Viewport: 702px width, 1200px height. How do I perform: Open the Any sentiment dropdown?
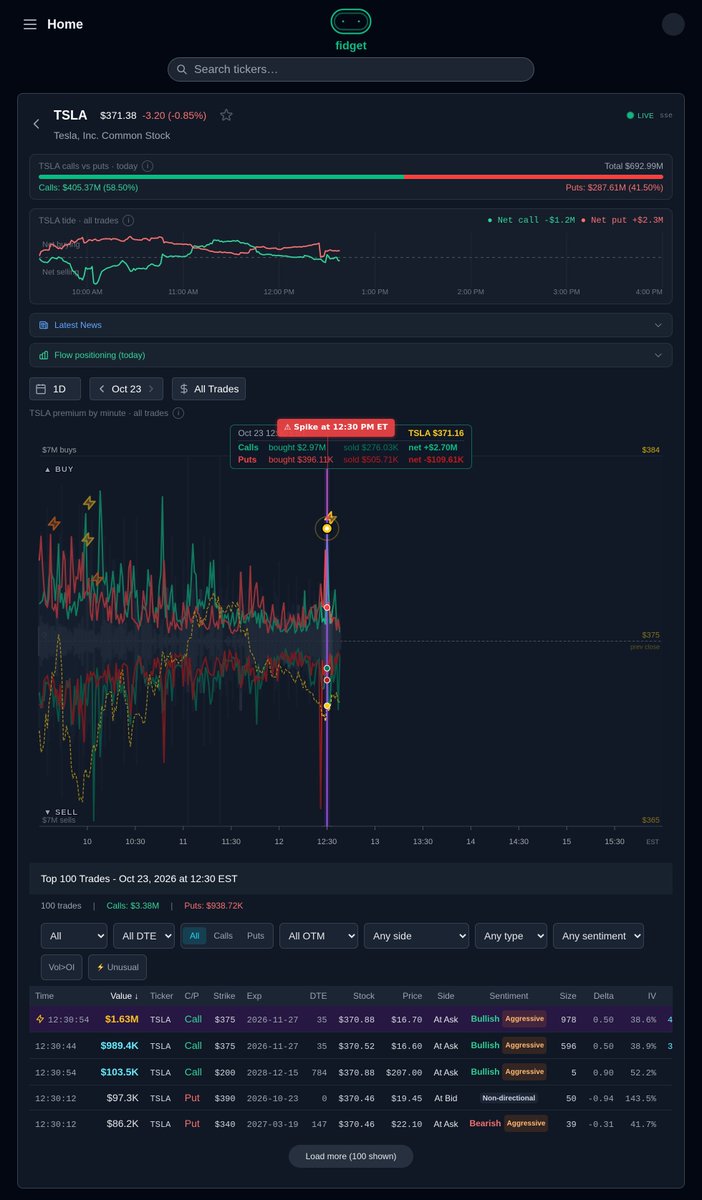(x=598, y=936)
